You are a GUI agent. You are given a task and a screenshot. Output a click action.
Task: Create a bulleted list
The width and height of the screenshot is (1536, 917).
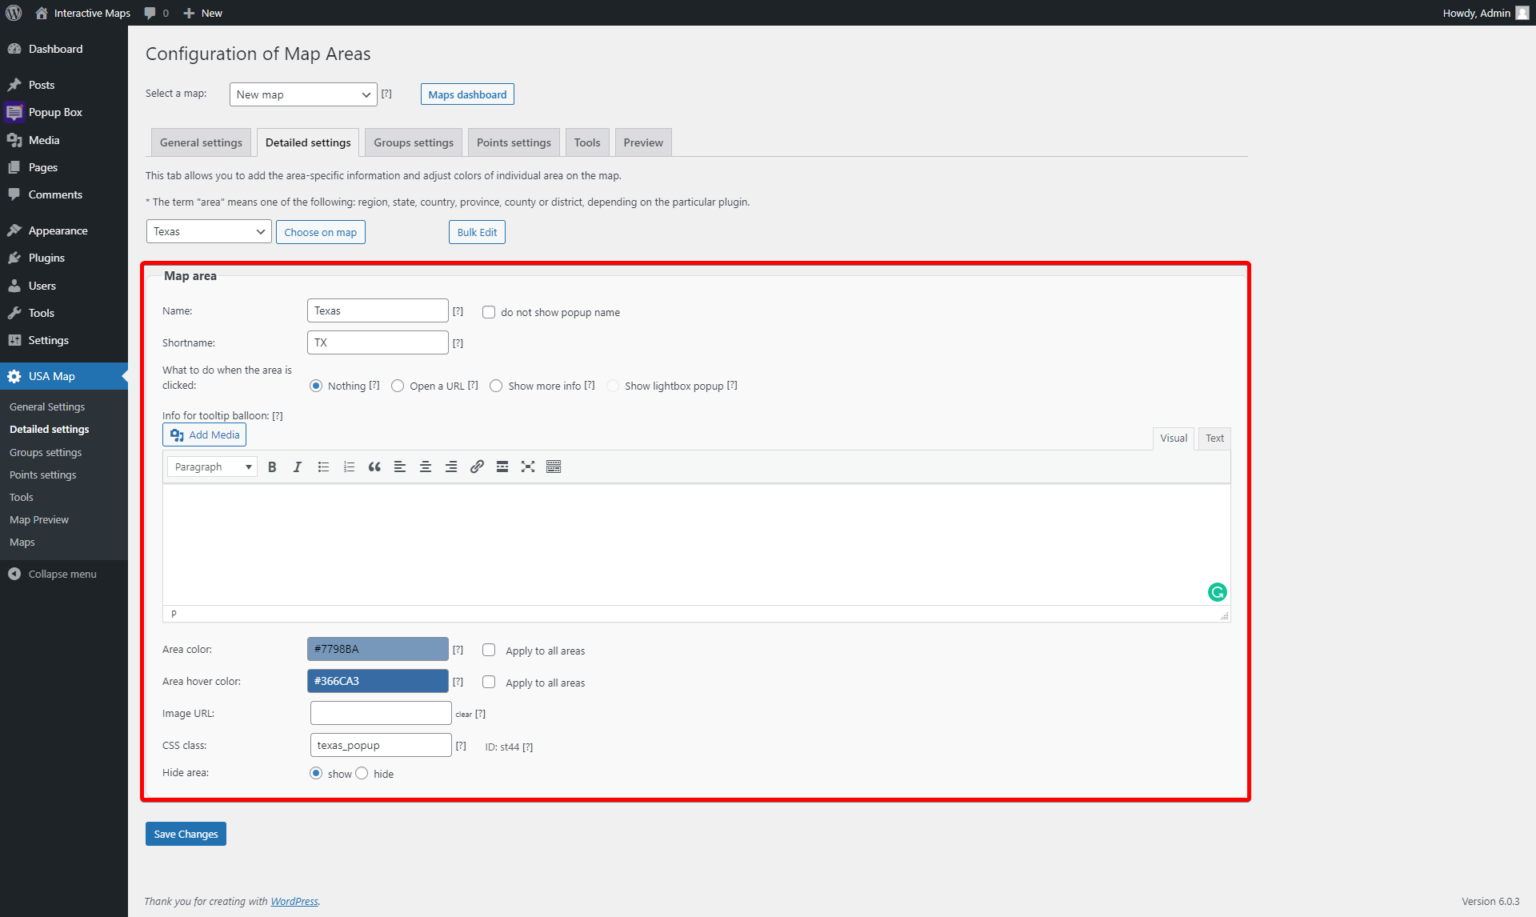click(x=323, y=467)
